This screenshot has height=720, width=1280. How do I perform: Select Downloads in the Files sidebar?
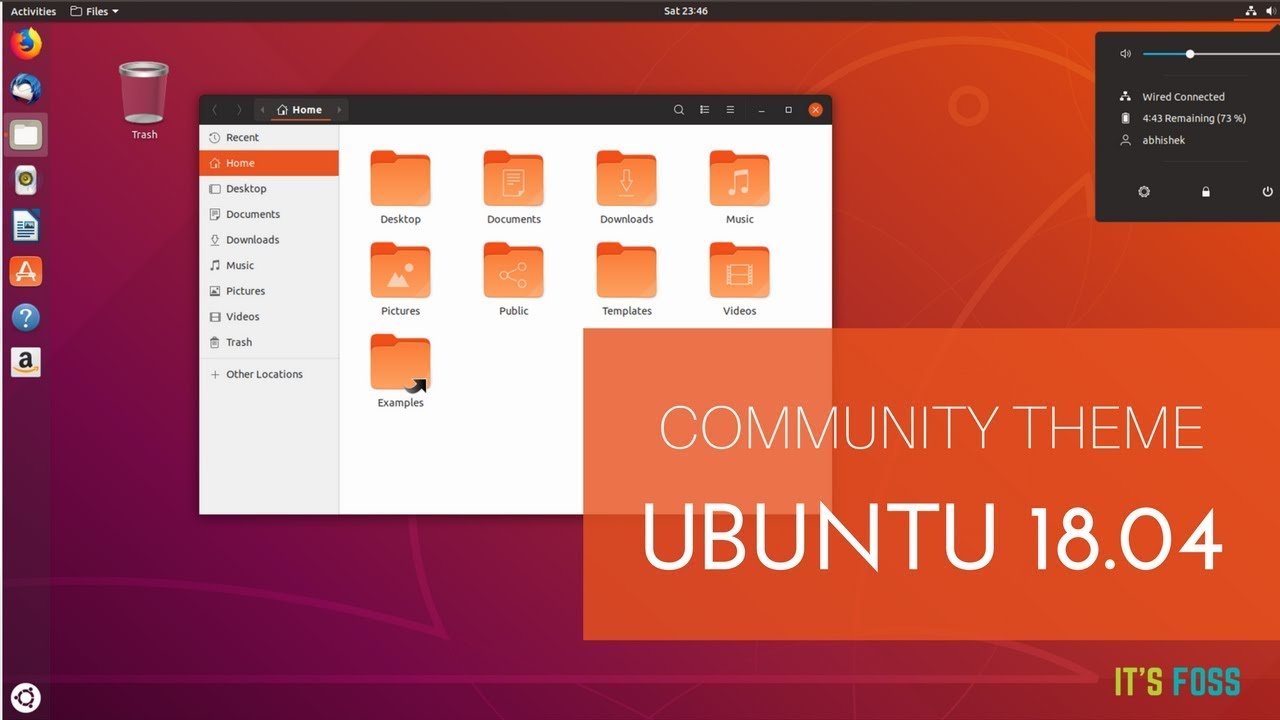coord(251,239)
